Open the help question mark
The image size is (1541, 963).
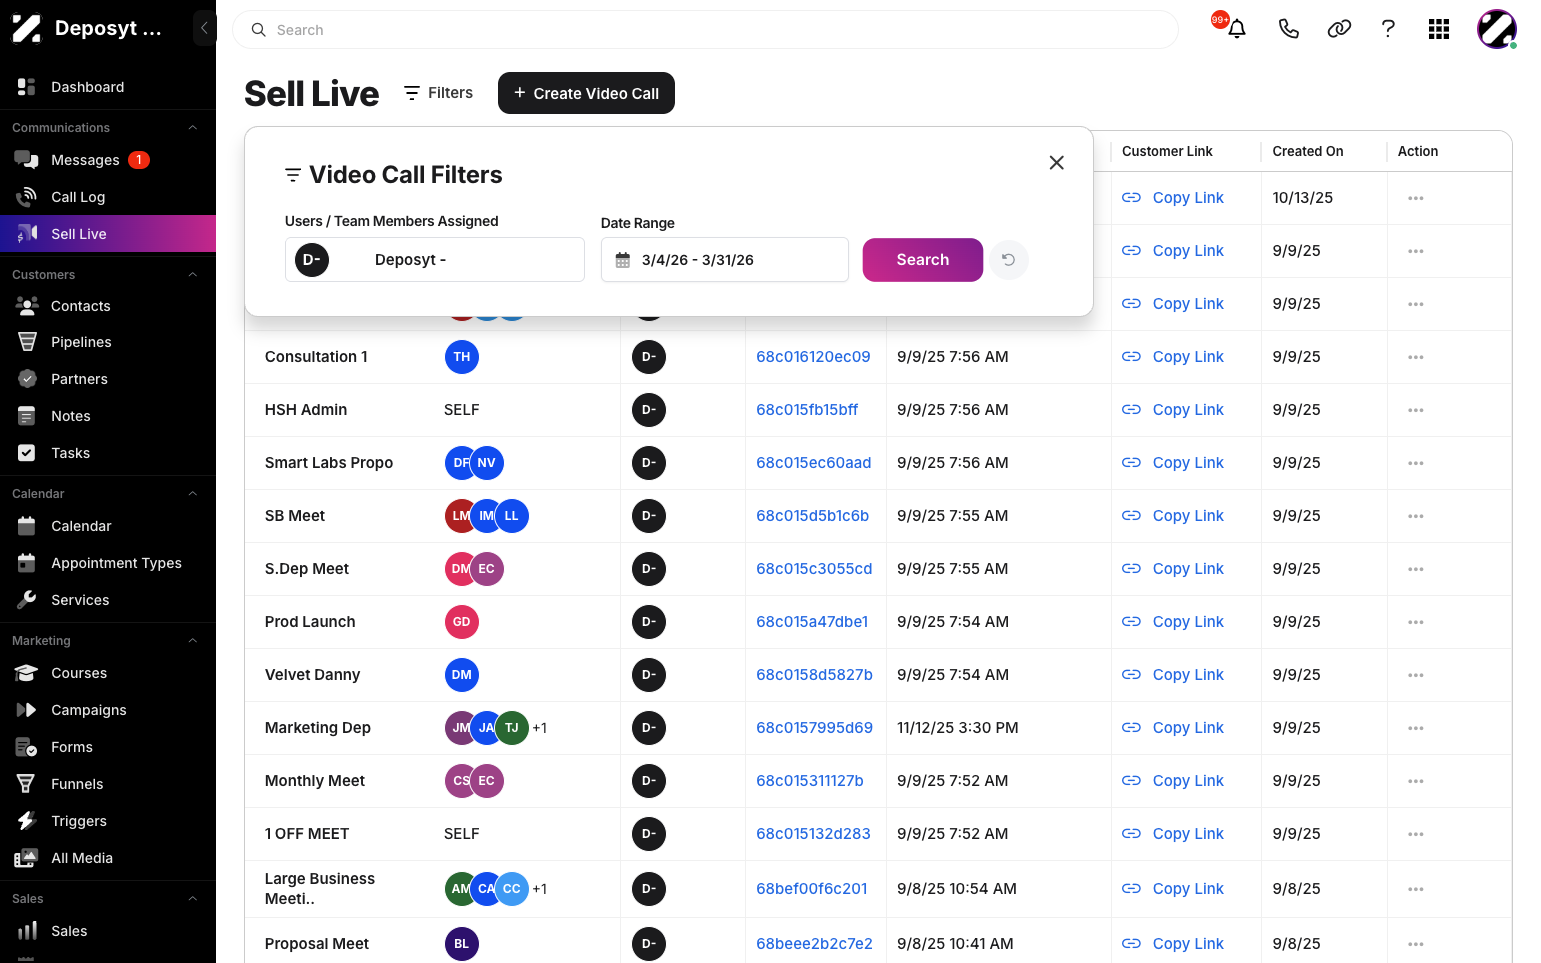point(1388,29)
